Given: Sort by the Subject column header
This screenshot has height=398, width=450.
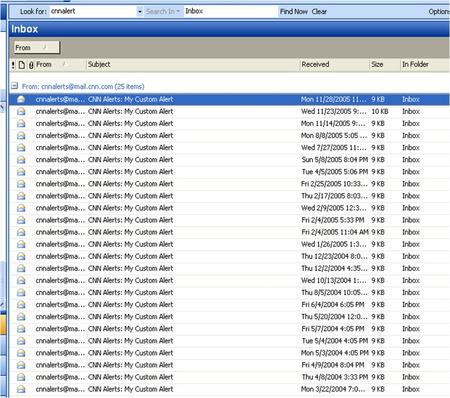Looking at the screenshot, I should (x=193, y=65).
